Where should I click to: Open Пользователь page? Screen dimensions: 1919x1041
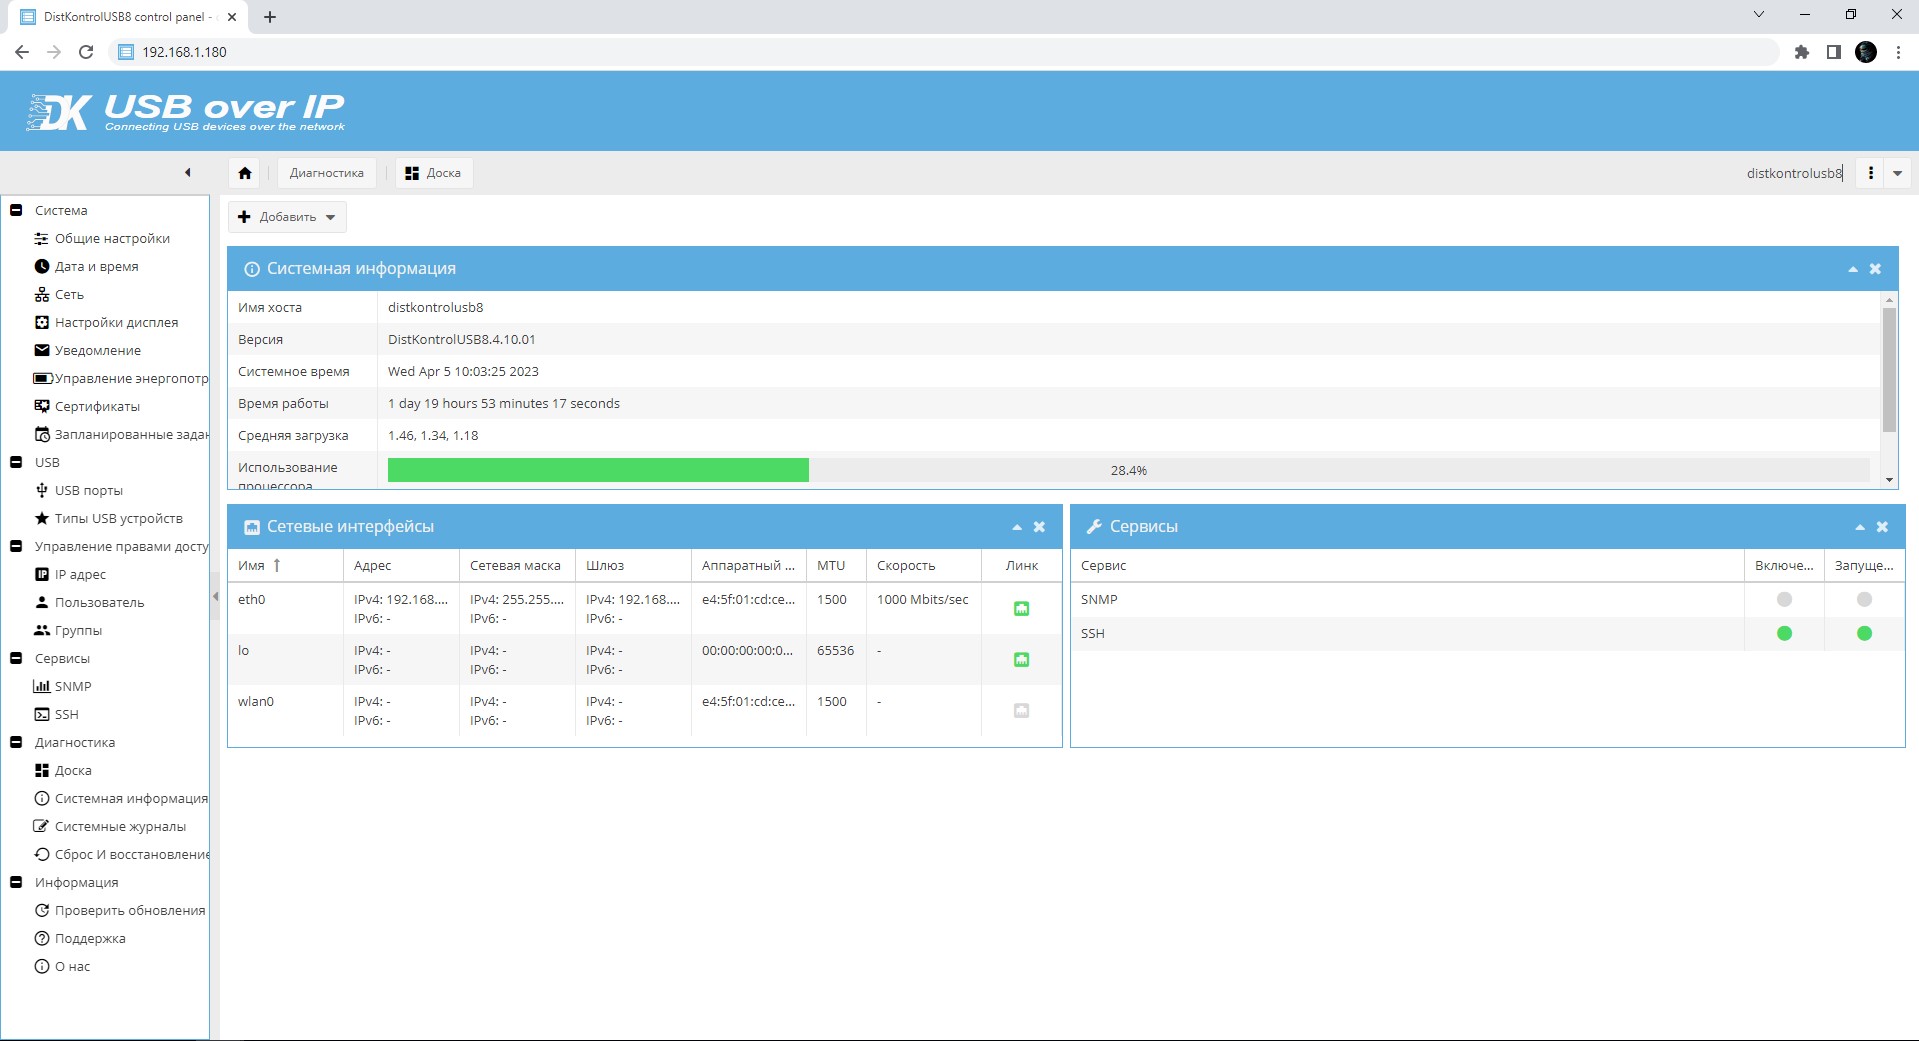[x=99, y=602]
